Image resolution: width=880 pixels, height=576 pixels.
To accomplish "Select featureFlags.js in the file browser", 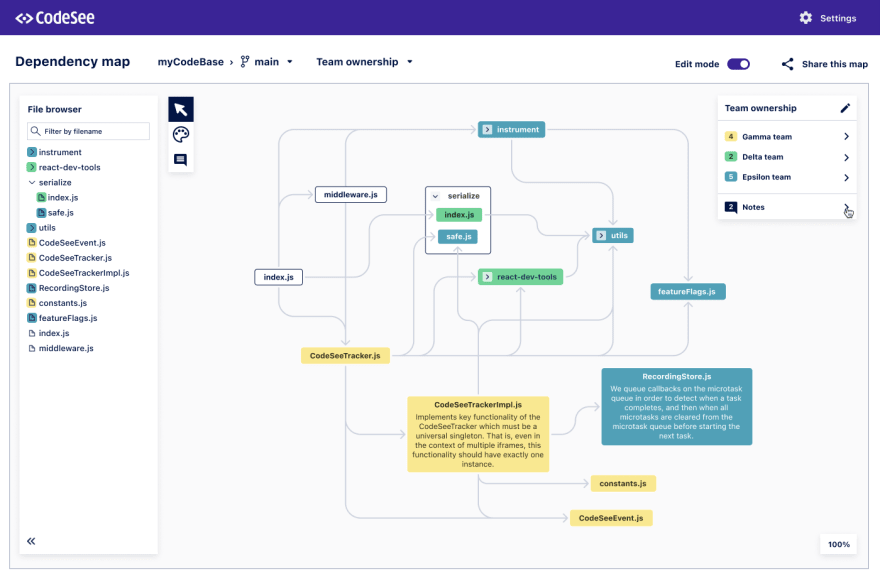I will [x=68, y=318].
